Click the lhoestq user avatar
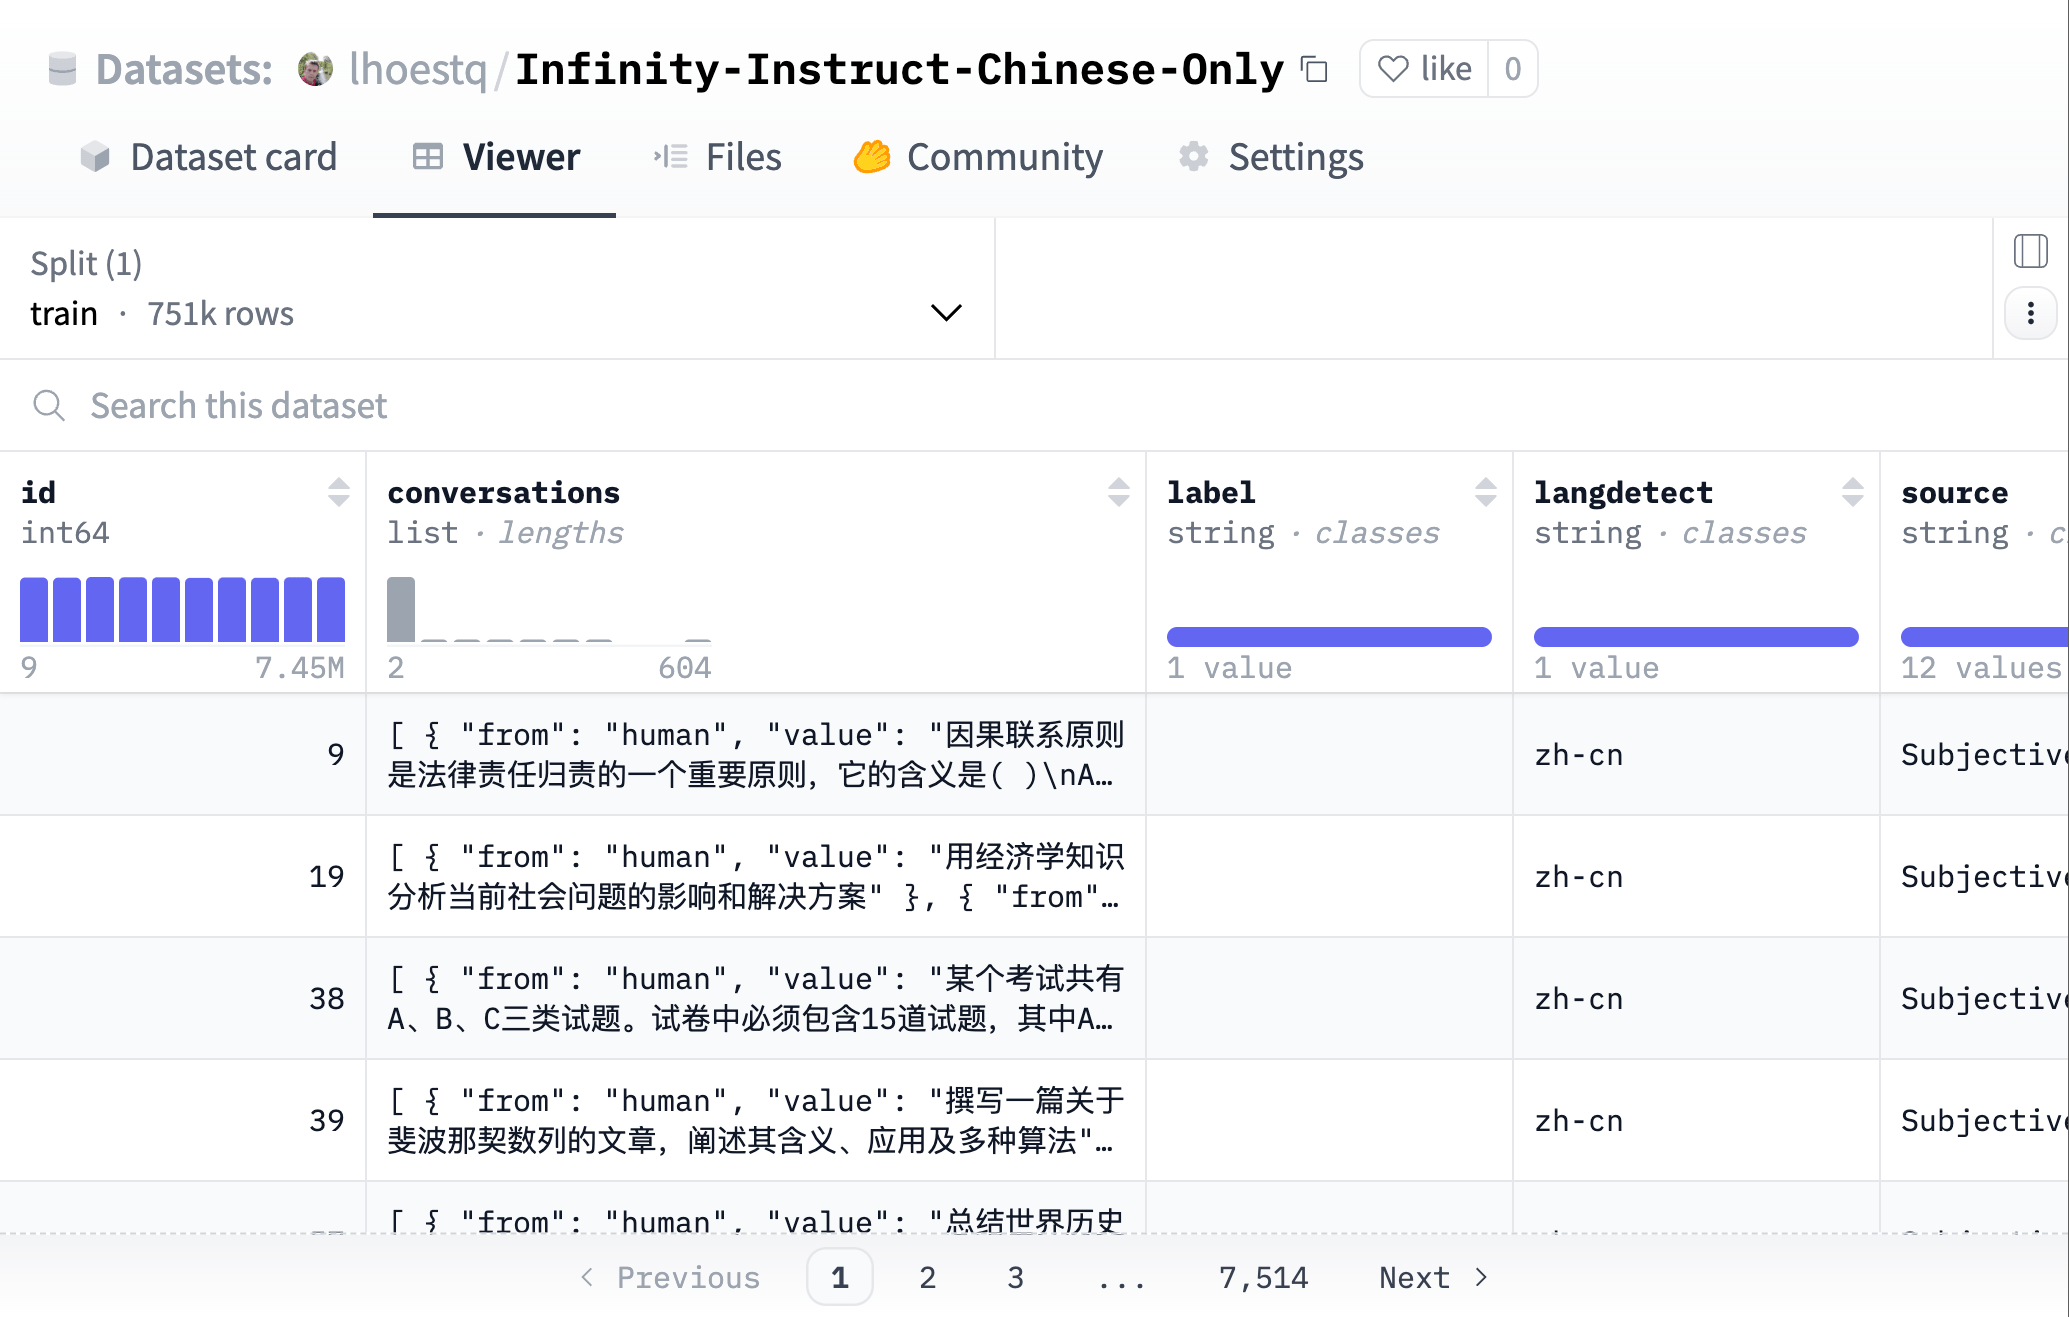The image size is (2069, 1317). pos(315,69)
